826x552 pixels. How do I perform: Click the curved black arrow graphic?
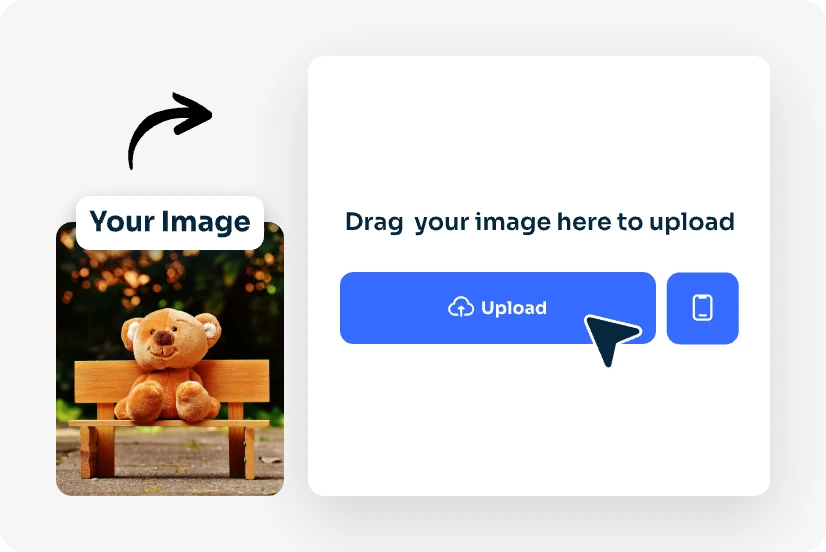click(x=170, y=131)
